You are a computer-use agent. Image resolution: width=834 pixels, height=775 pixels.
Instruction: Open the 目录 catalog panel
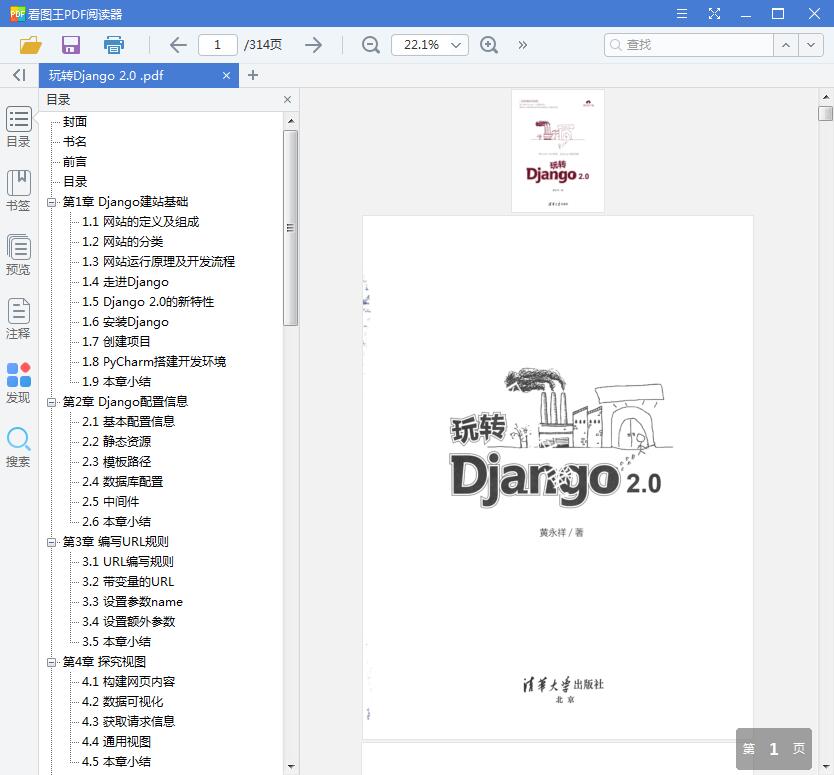coord(18,128)
